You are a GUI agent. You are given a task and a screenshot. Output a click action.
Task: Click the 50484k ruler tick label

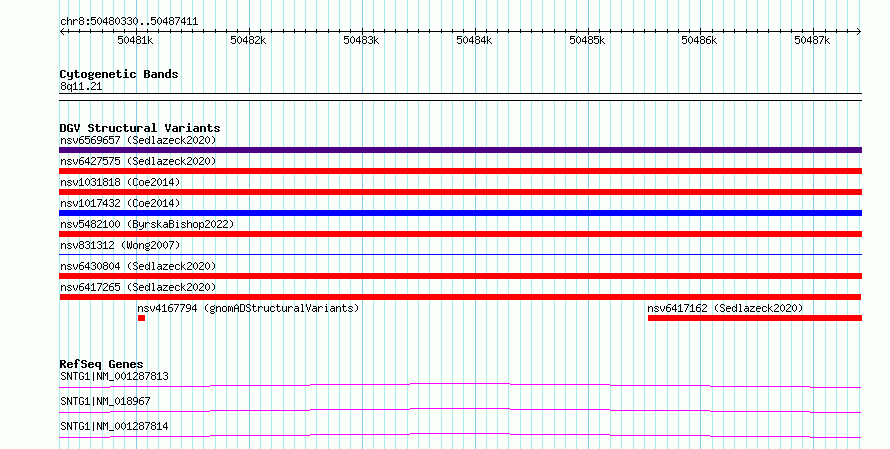(x=474, y=40)
